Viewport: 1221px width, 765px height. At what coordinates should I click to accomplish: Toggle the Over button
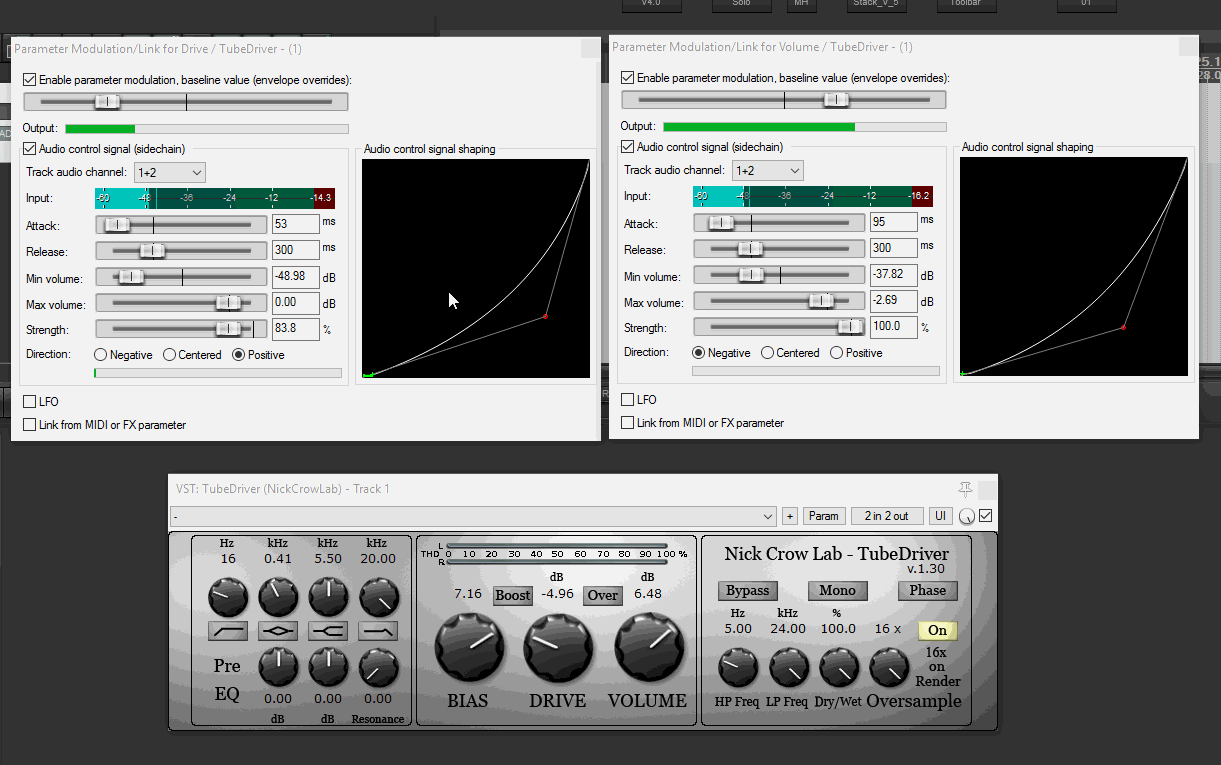click(x=603, y=595)
